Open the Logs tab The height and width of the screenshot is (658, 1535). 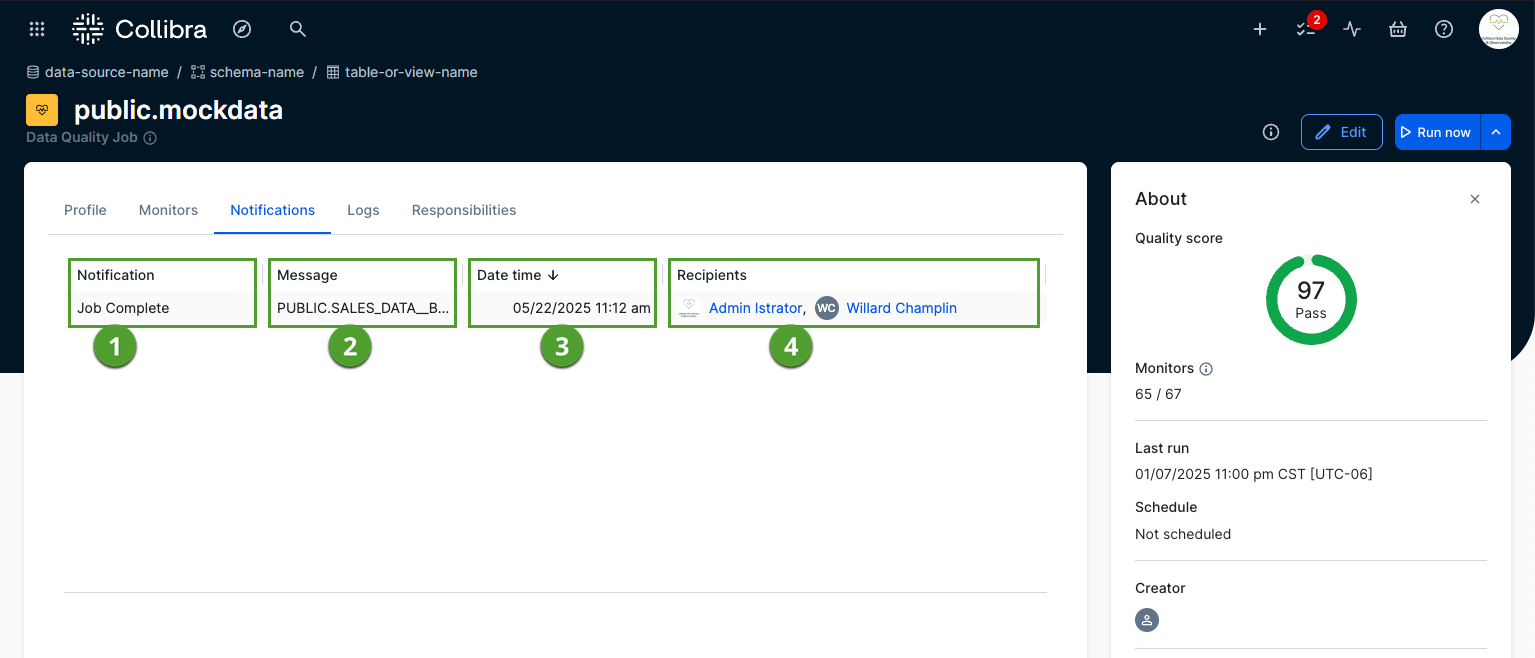pyautogui.click(x=363, y=210)
